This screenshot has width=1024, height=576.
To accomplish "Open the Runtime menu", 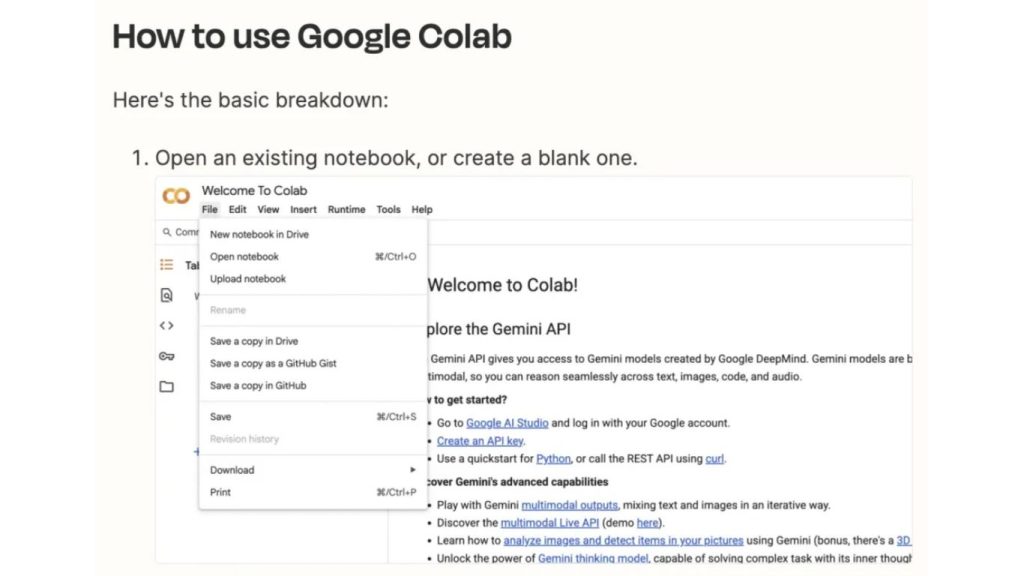I will click(x=346, y=210).
